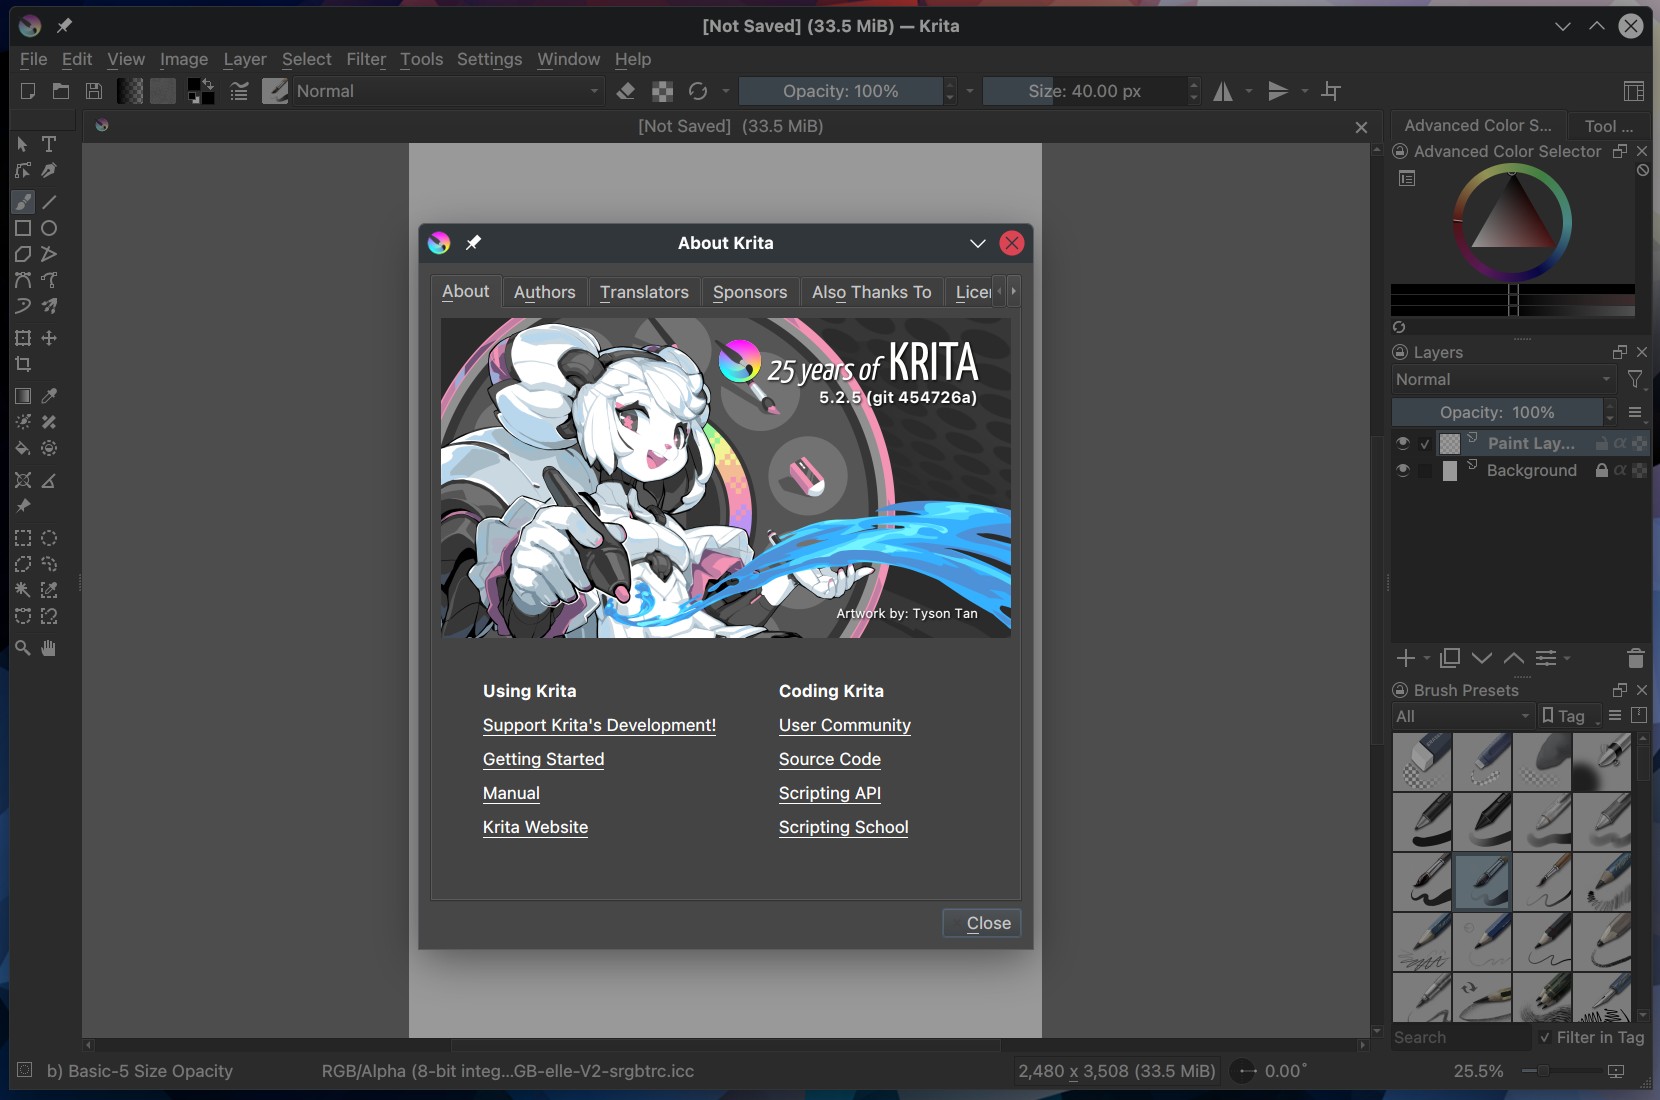The width and height of the screenshot is (1660, 1100).
Task: Select the Line tool
Action: [49, 202]
